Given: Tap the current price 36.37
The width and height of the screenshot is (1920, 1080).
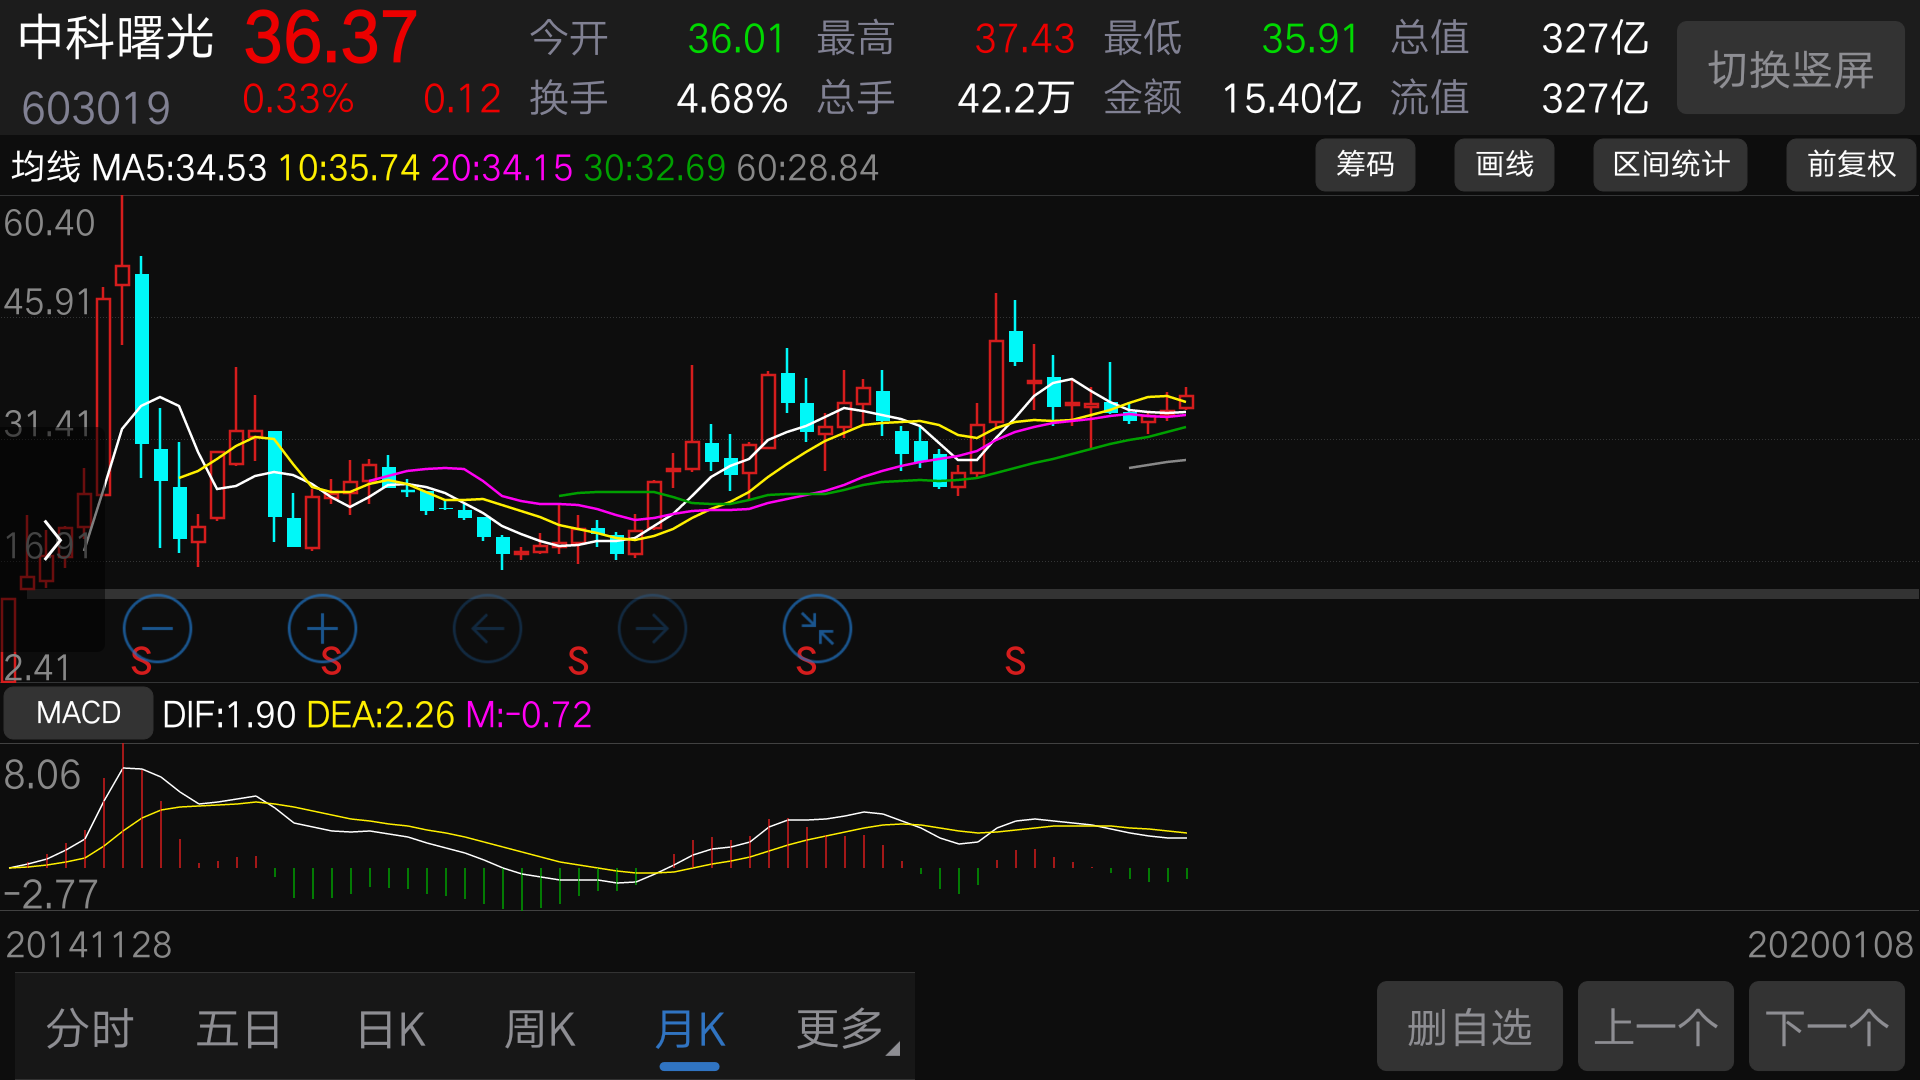Looking at the screenshot, I should point(330,38).
